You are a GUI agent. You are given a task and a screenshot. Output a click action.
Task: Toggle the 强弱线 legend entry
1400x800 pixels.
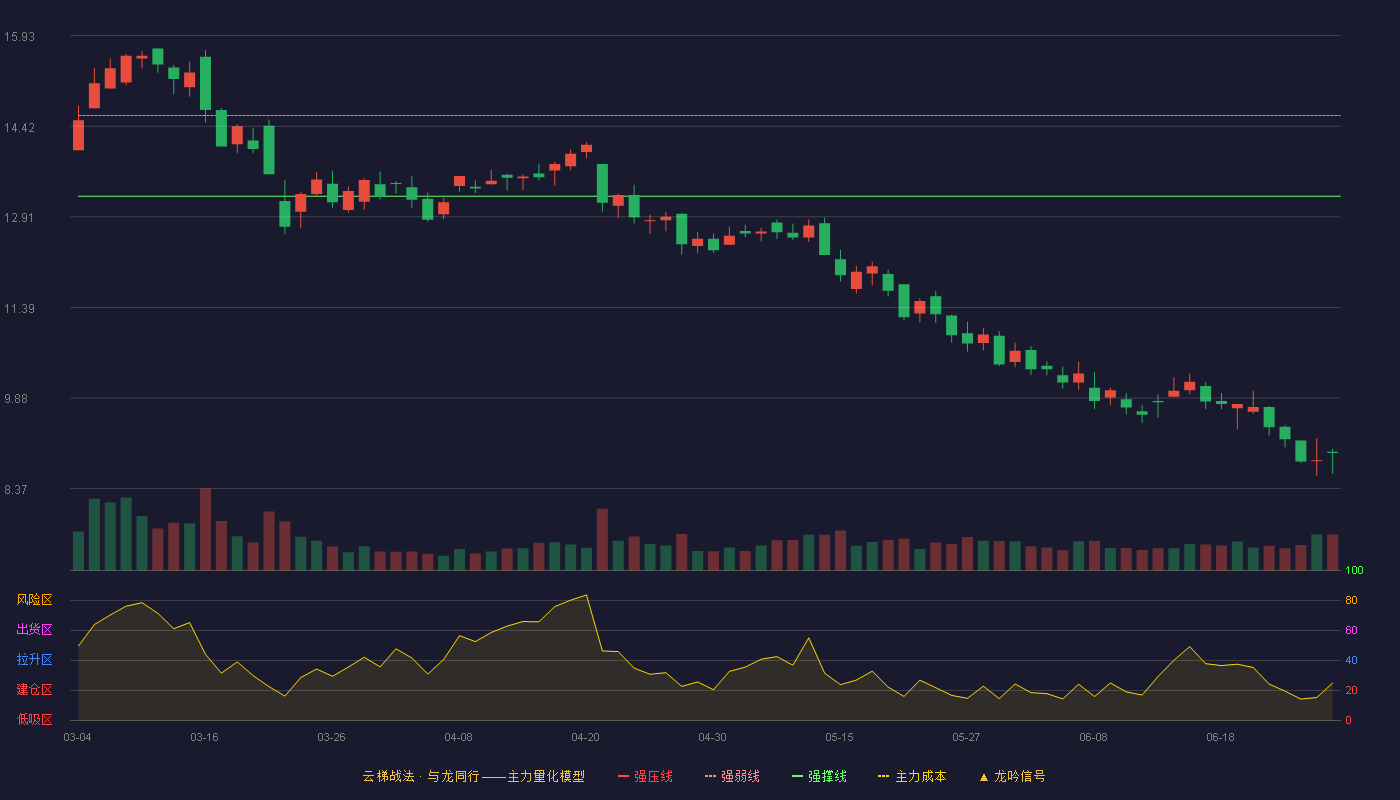point(732,776)
